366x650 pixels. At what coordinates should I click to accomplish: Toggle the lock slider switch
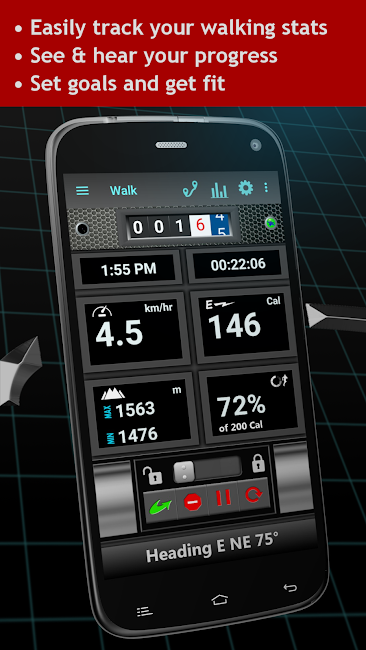click(x=207, y=471)
